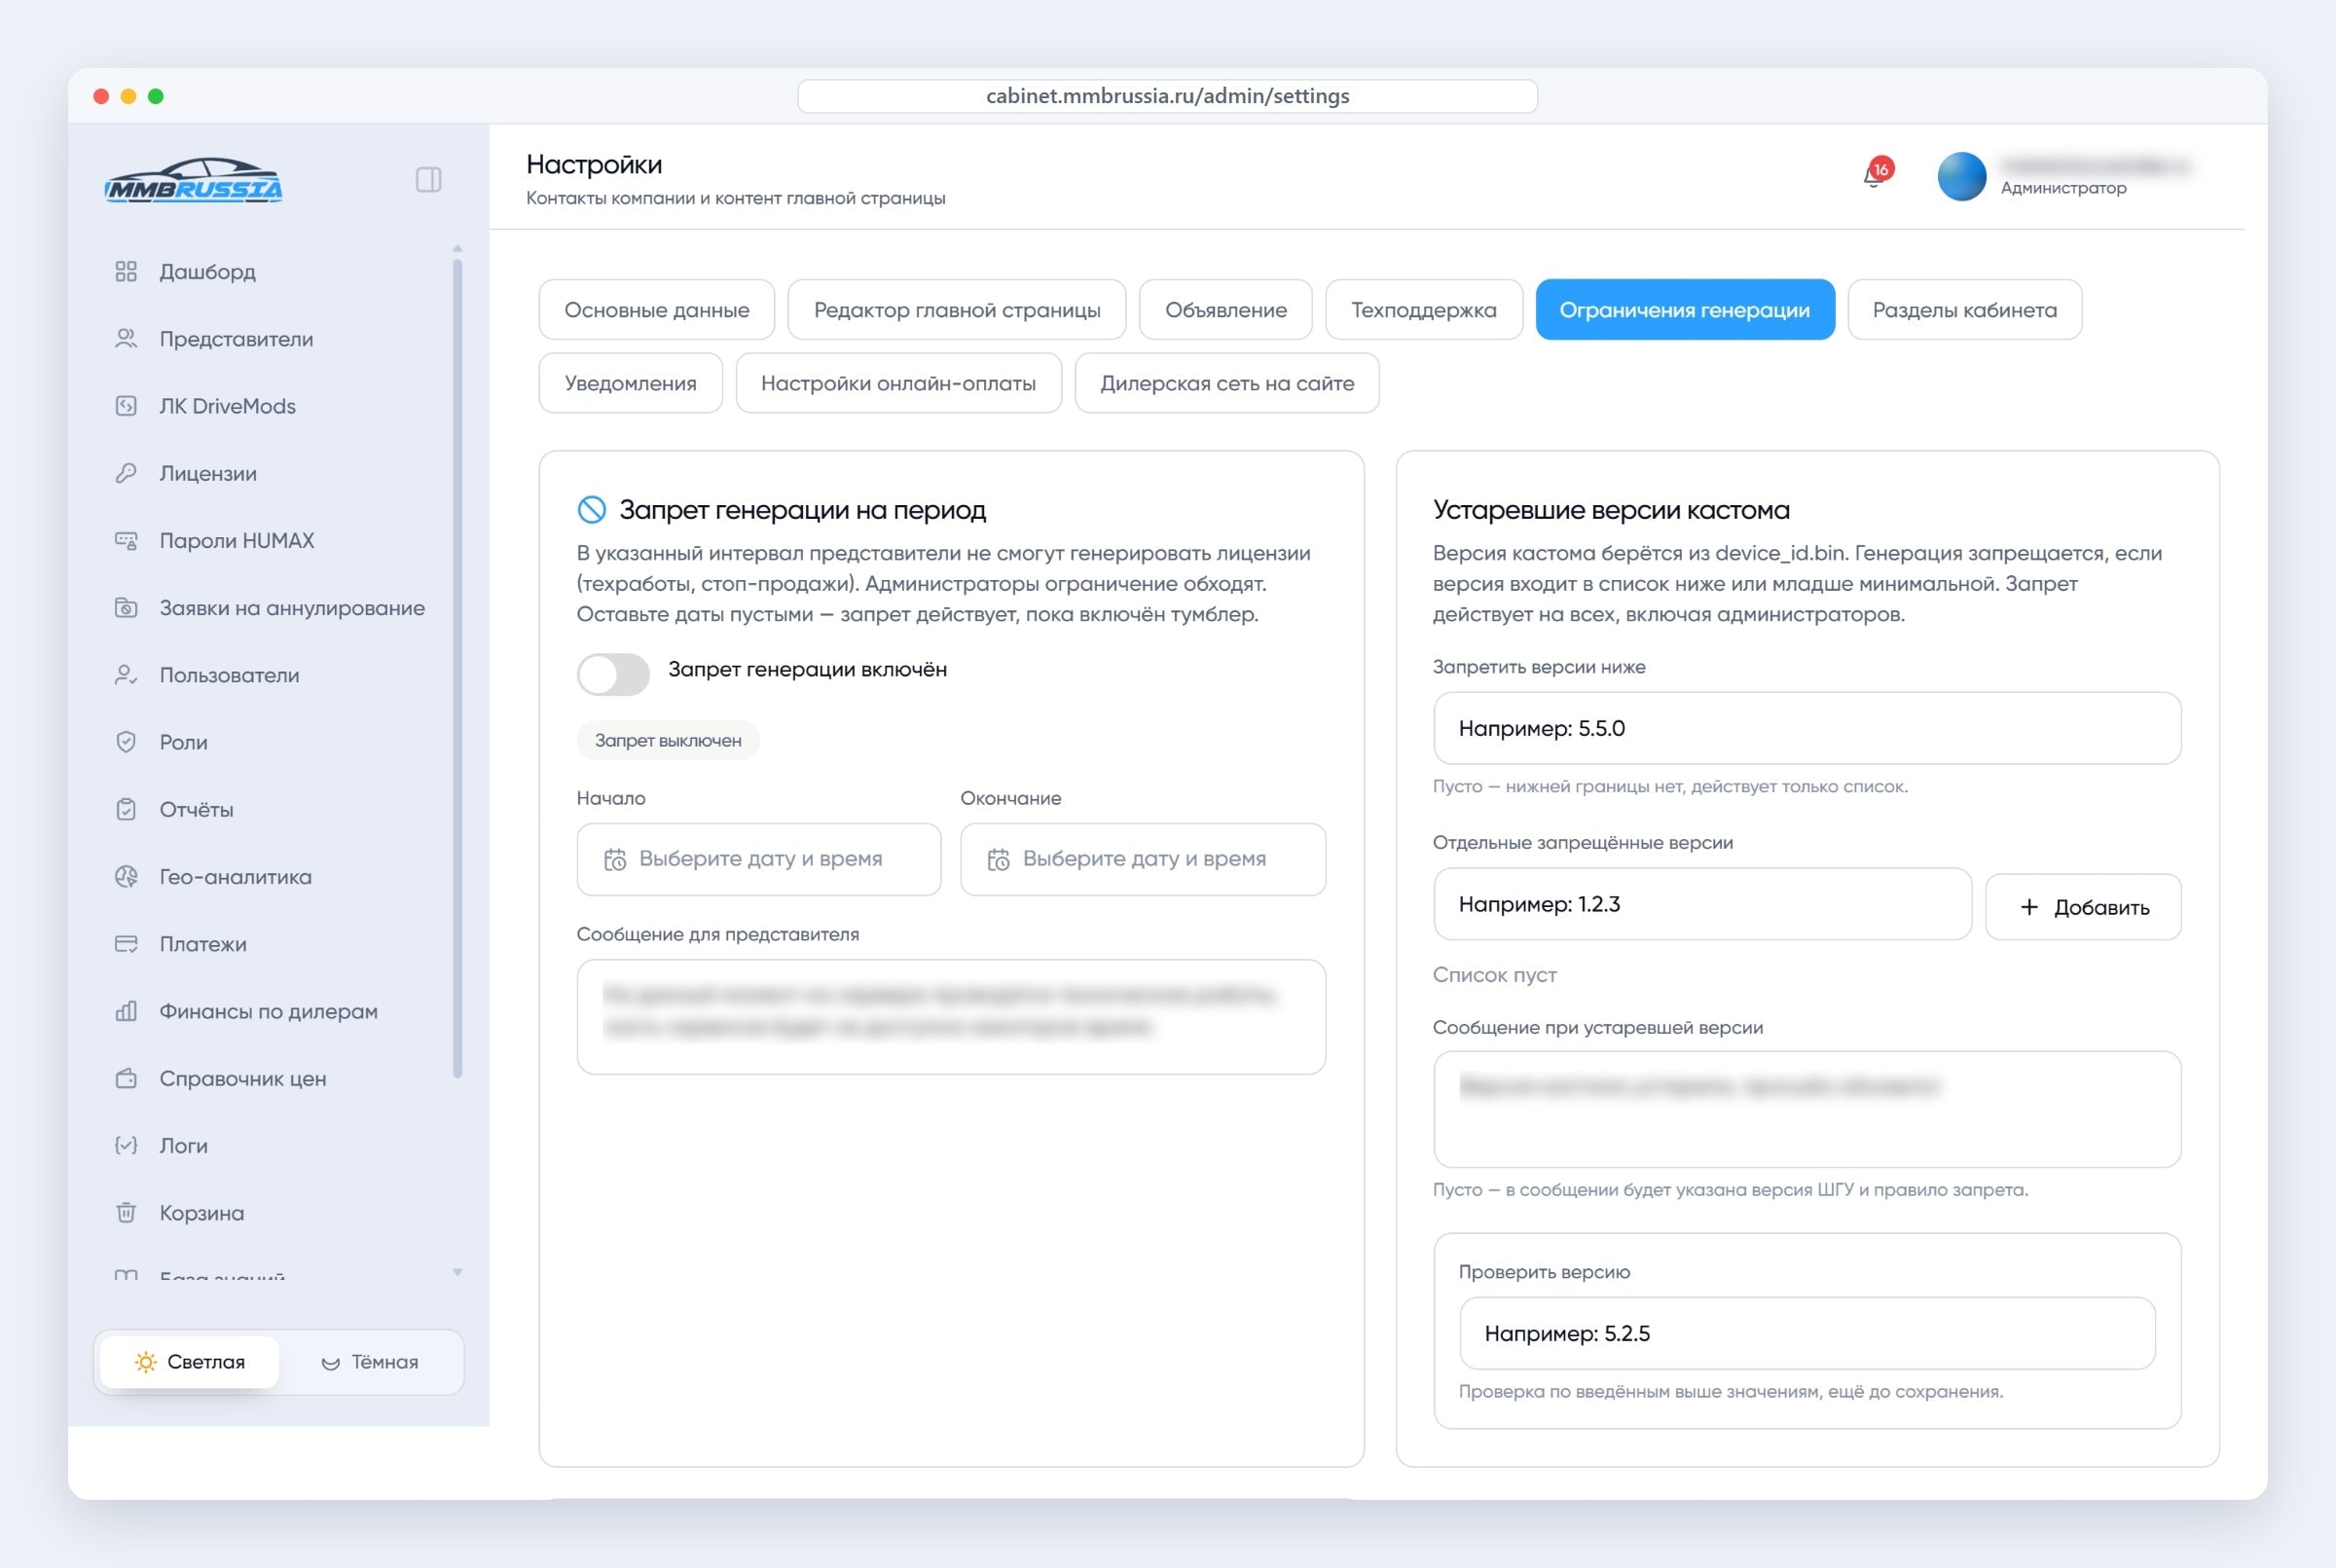
Task: Click the Сообщение для представителя textarea
Action: pos(951,1017)
